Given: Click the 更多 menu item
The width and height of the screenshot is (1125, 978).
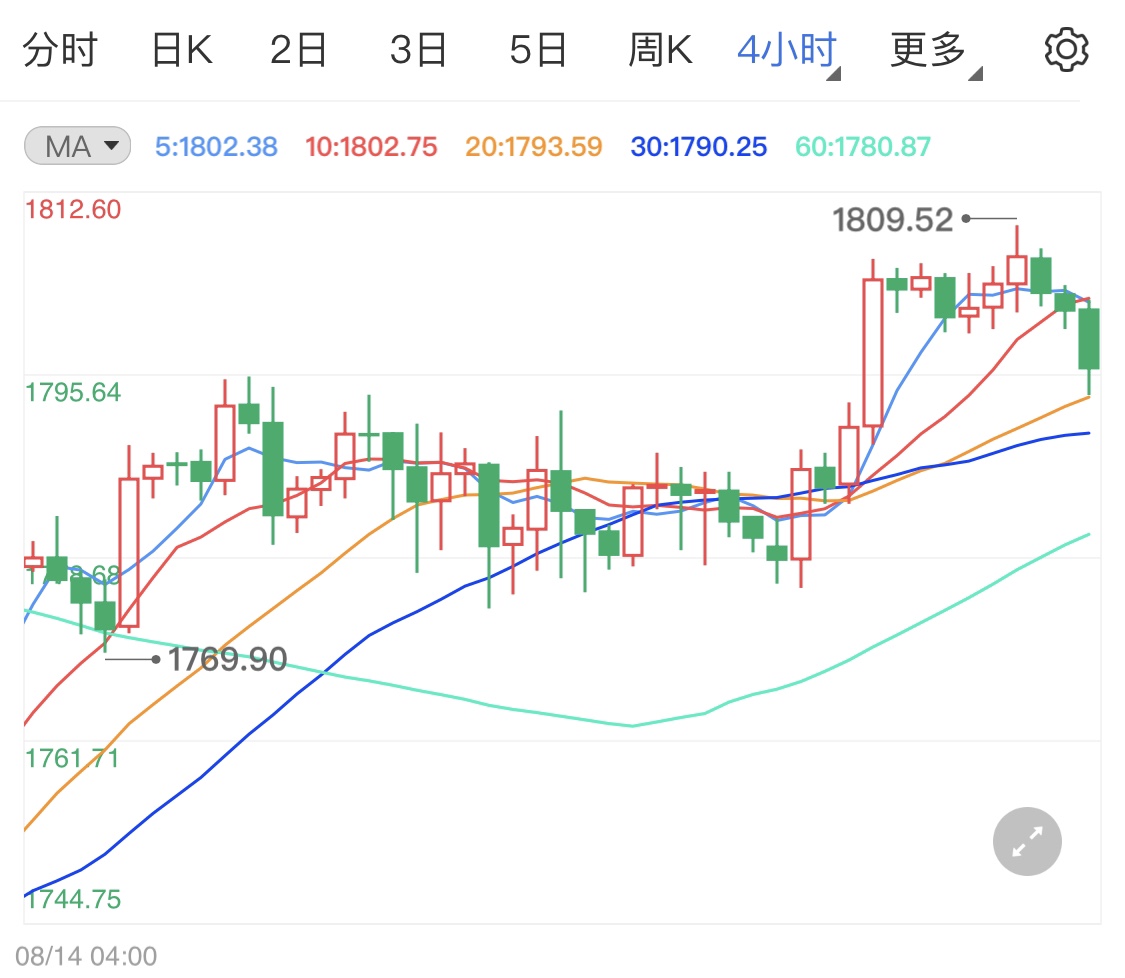Looking at the screenshot, I should click(928, 48).
